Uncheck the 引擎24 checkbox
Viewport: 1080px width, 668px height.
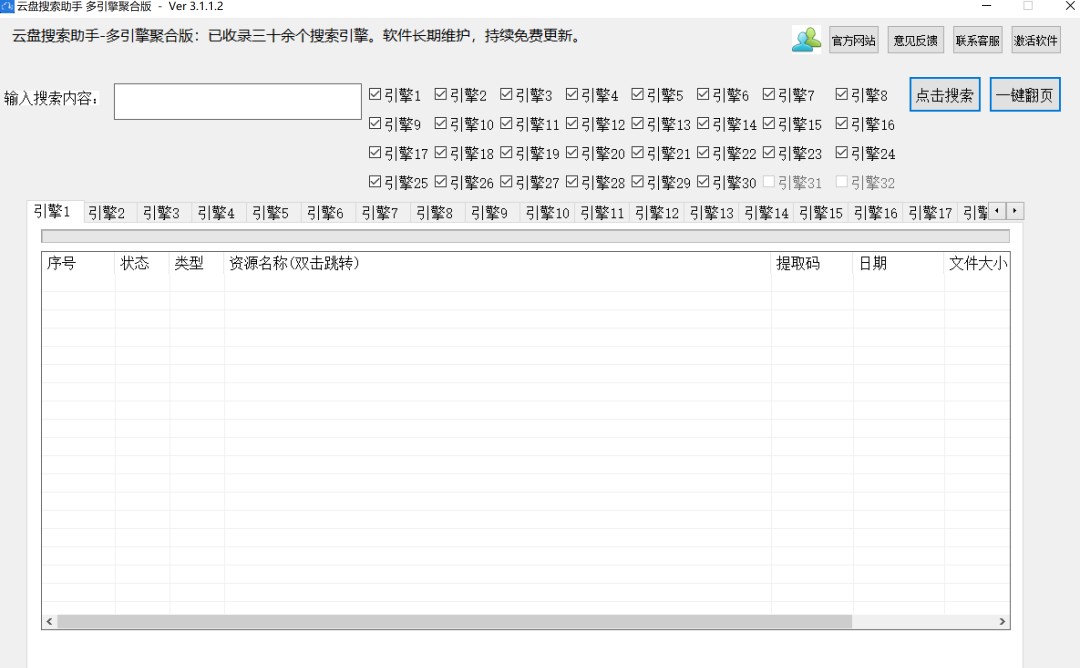tap(842, 152)
